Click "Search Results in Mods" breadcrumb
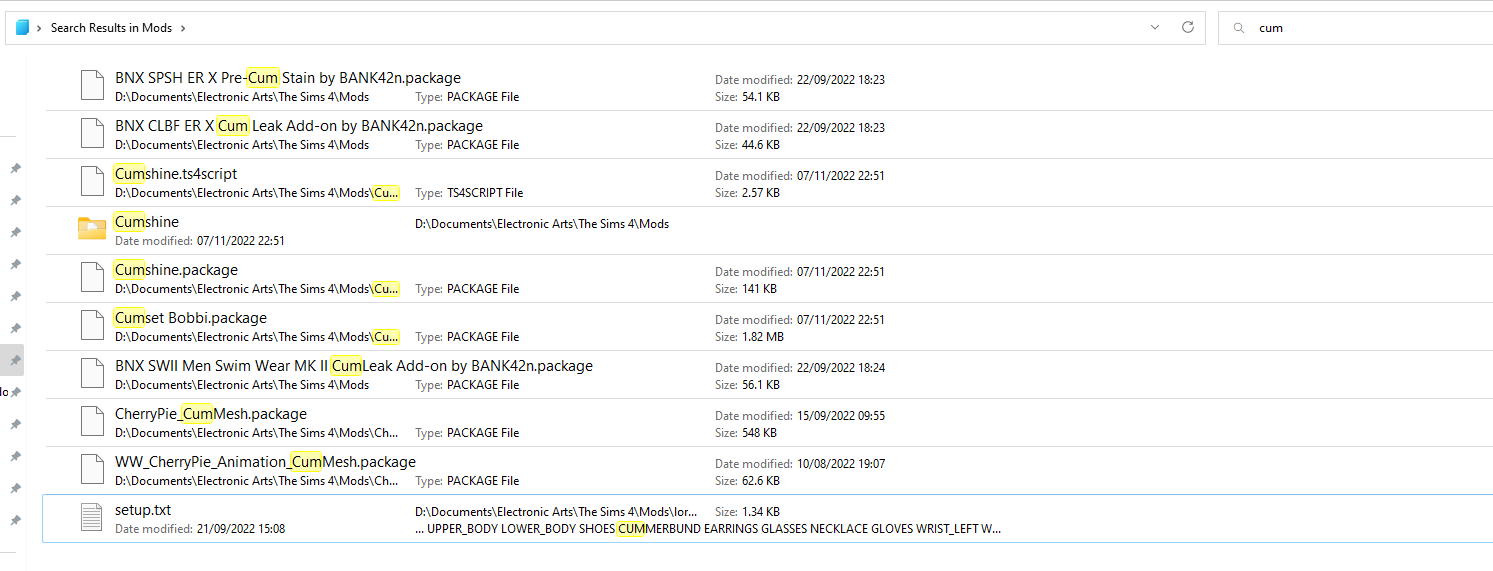 [112, 28]
